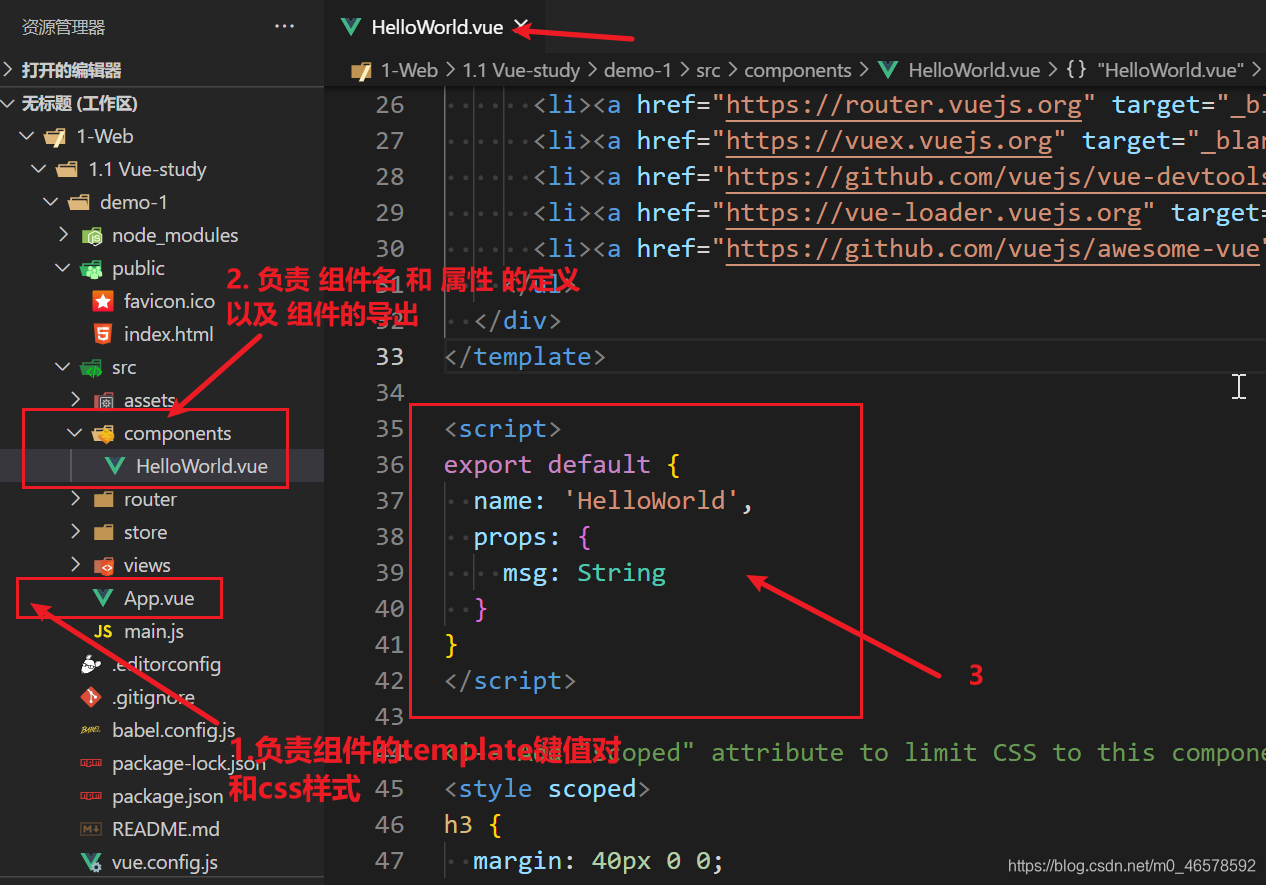This screenshot has width=1266, height=885.
Task: Follow the router.vuejs.org link in code
Action: click(x=904, y=105)
